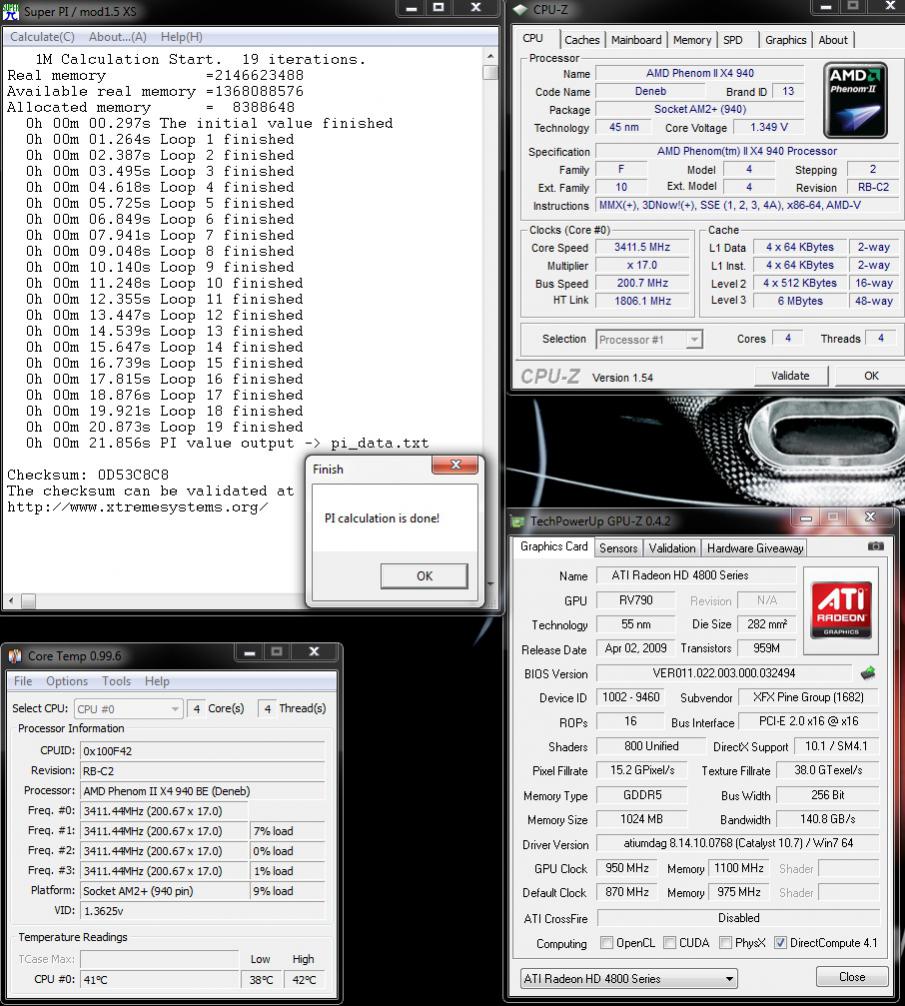Click the GPU-Z camera screenshot icon

(x=875, y=546)
